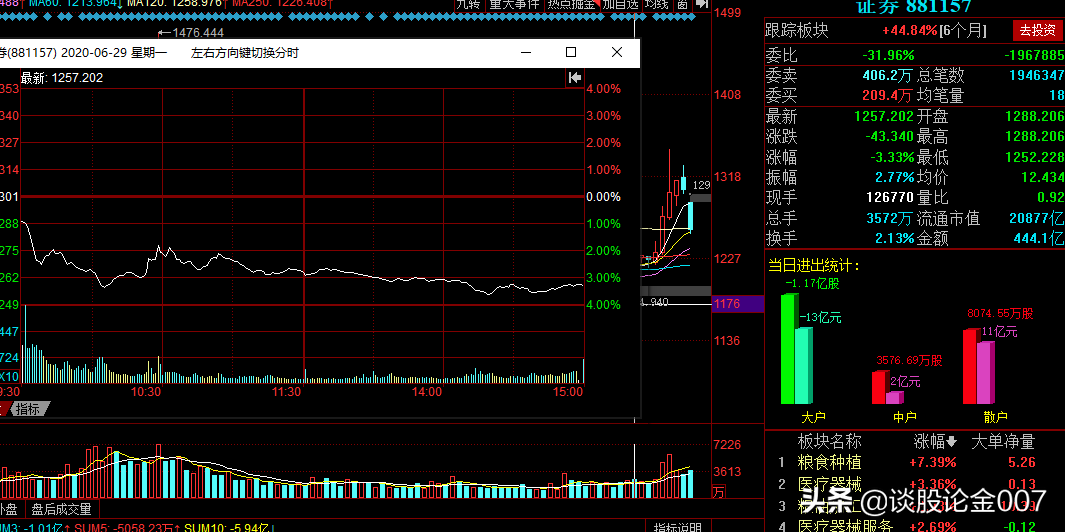
Task: Select the 盘后成交量 tab
Action: tap(60, 509)
